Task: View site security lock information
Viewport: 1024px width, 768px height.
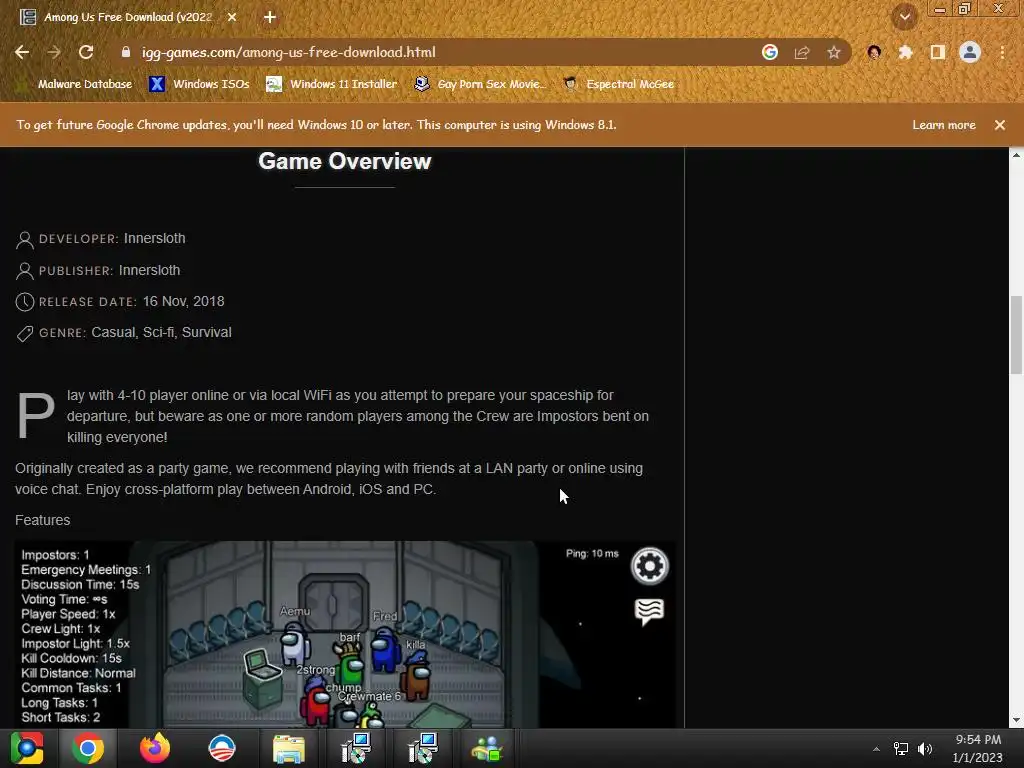Action: pos(126,52)
